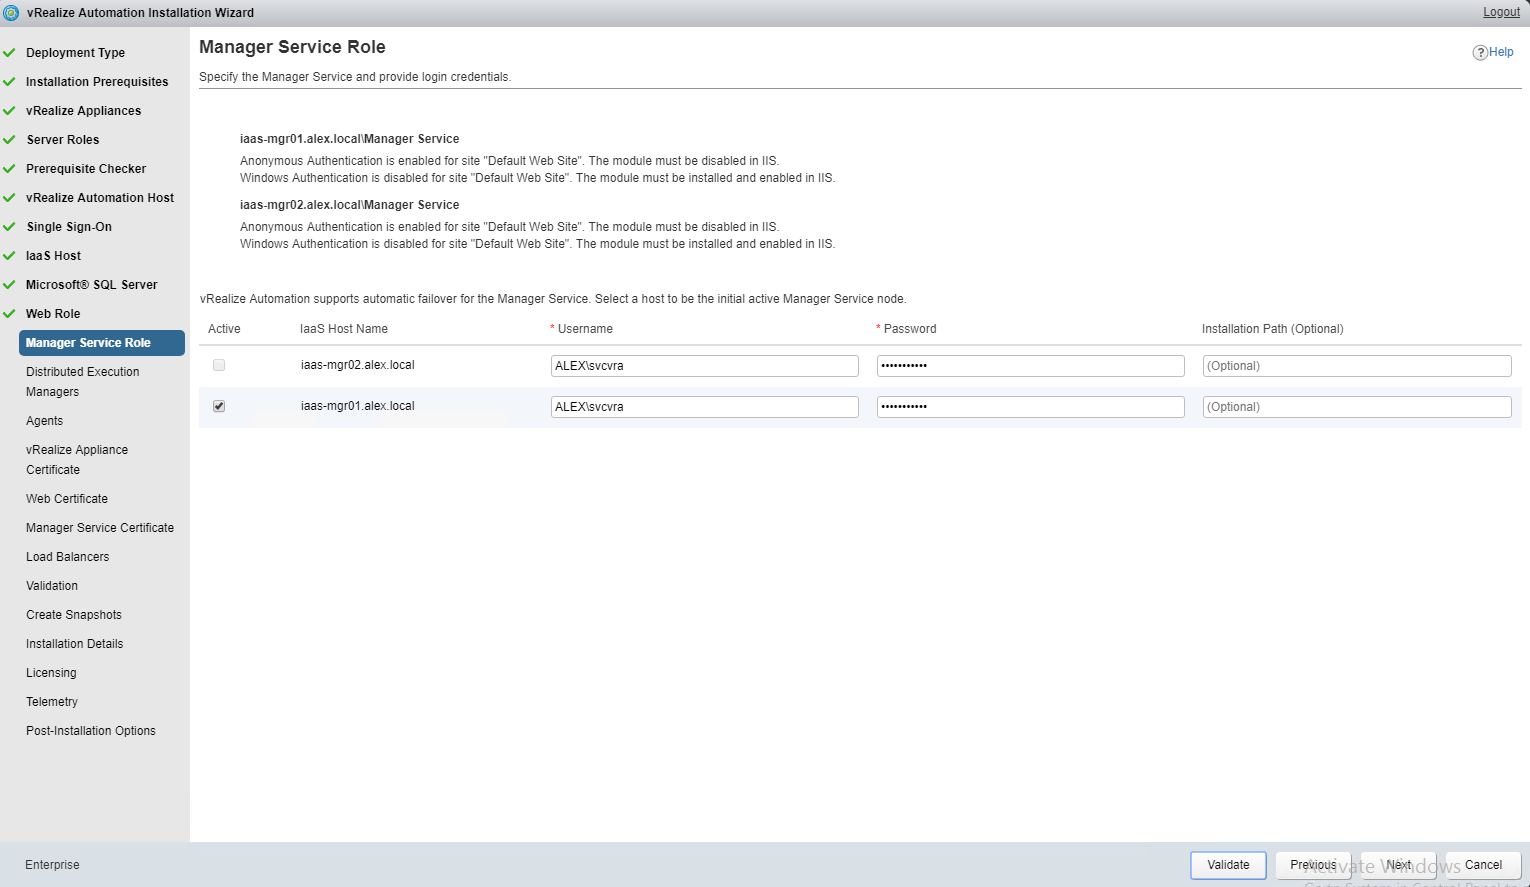
Task: Click the green checkmark beside Single Sign-On
Action: click(x=10, y=227)
